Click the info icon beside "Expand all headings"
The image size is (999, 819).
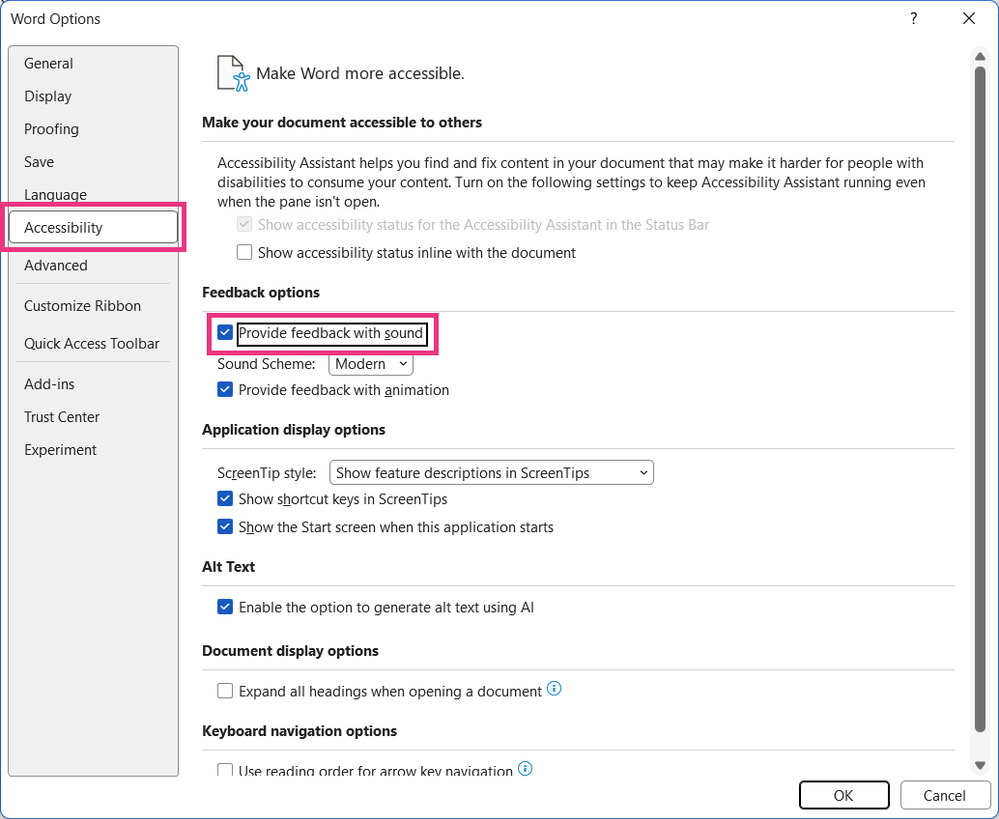[554, 688]
